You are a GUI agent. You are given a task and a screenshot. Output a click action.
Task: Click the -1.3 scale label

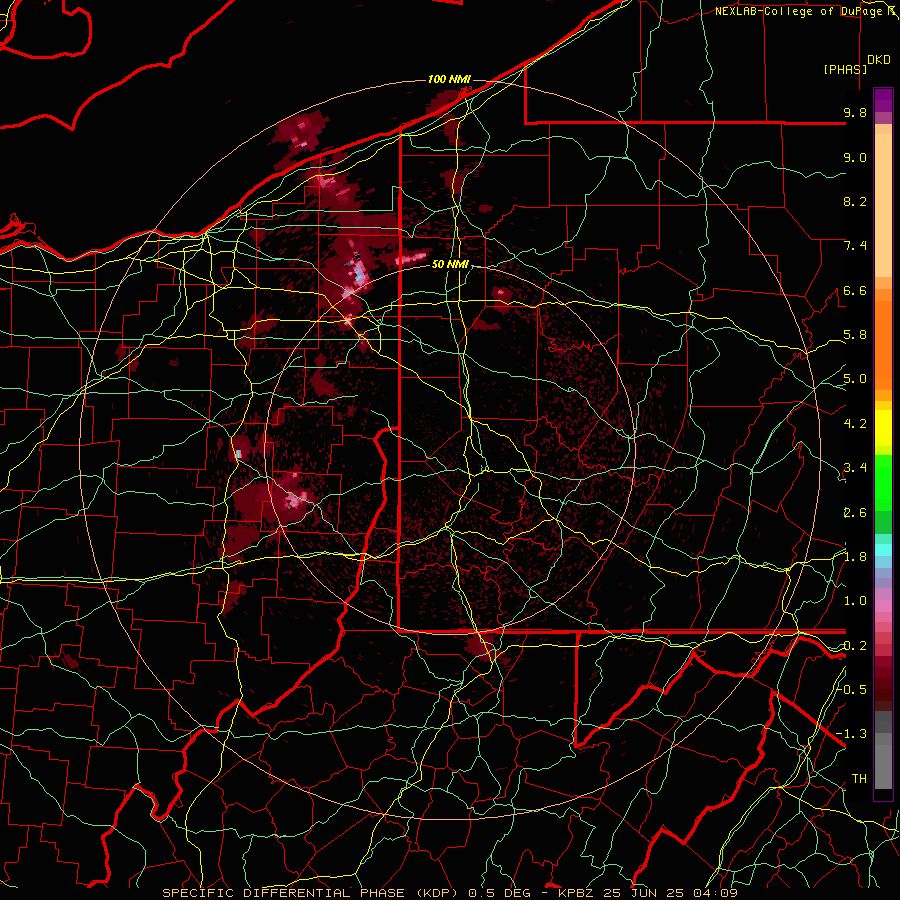pos(852,734)
